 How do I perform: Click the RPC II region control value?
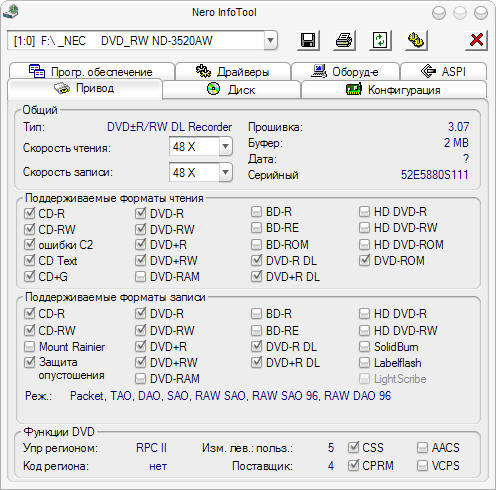pyautogui.click(x=151, y=448)
